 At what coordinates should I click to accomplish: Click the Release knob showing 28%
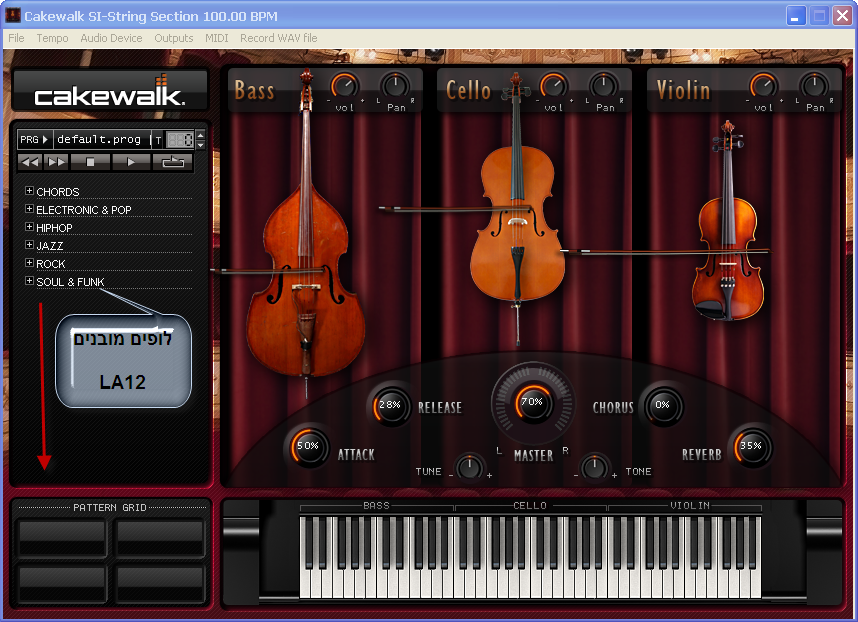tap(391, 405)
